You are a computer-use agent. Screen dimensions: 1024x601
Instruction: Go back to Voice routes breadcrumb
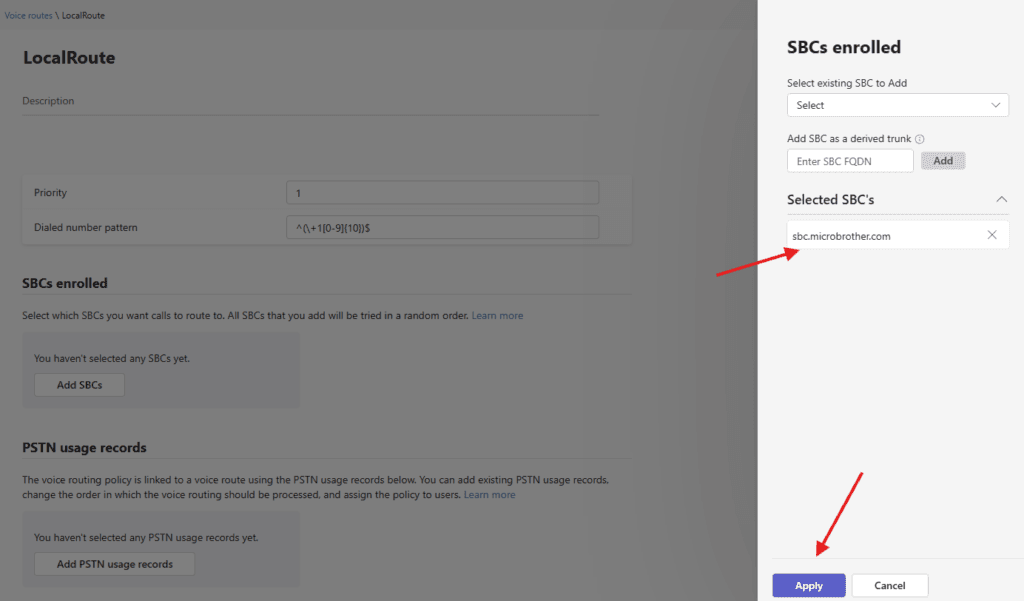click(28, 16)
